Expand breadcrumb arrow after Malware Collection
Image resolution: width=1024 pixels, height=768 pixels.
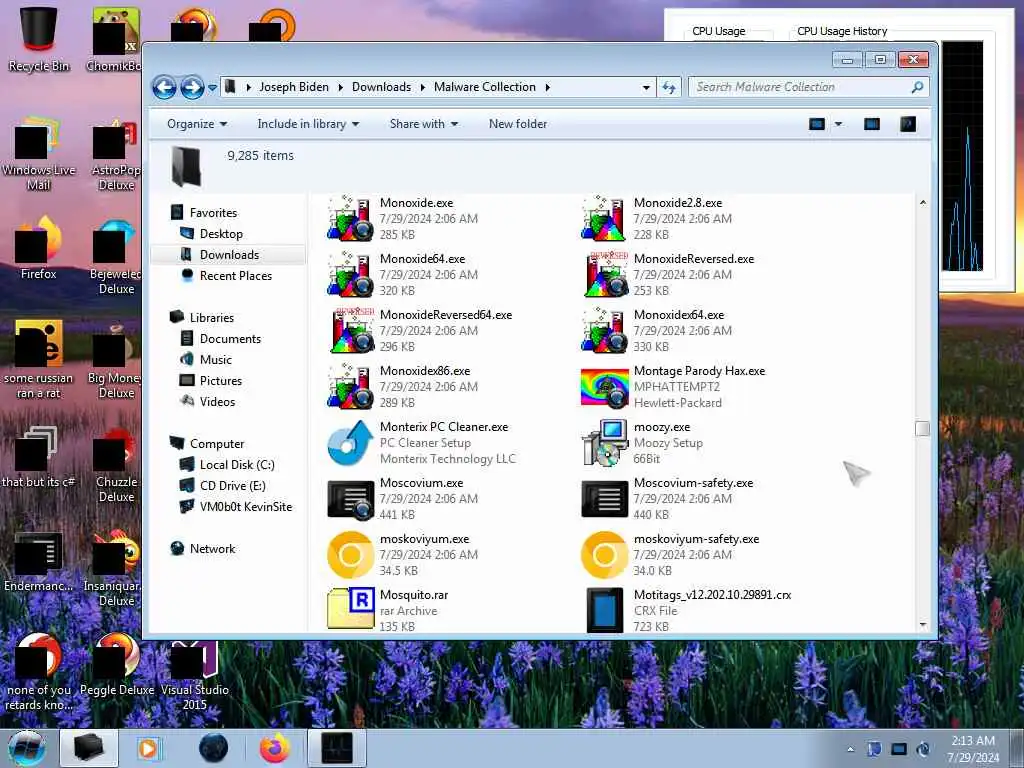[547, 87]
